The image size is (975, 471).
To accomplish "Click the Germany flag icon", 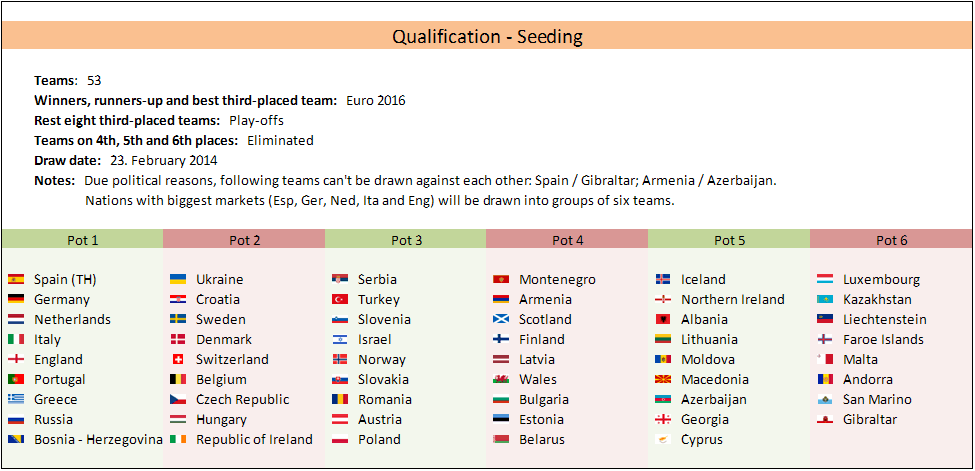I will click(15, 300).
